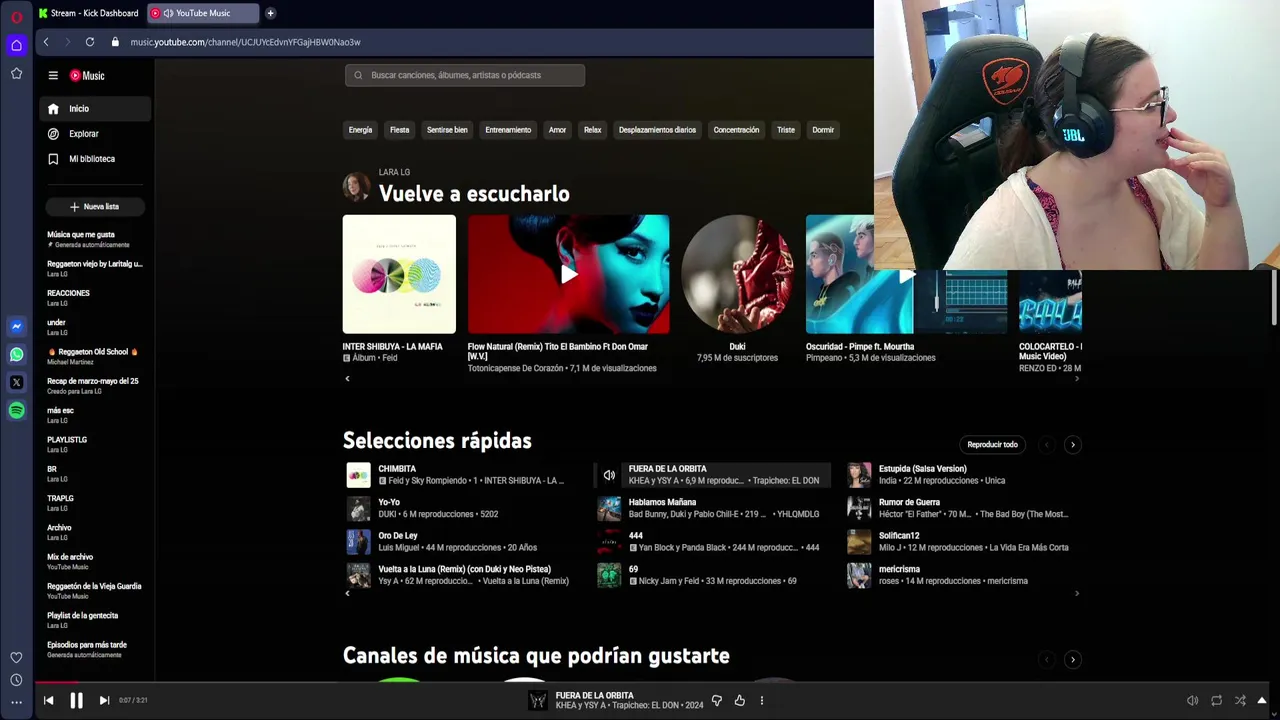Toggle shuffle in player bar
Screen dimensions: 1280x720
(x=1240, y=701)
